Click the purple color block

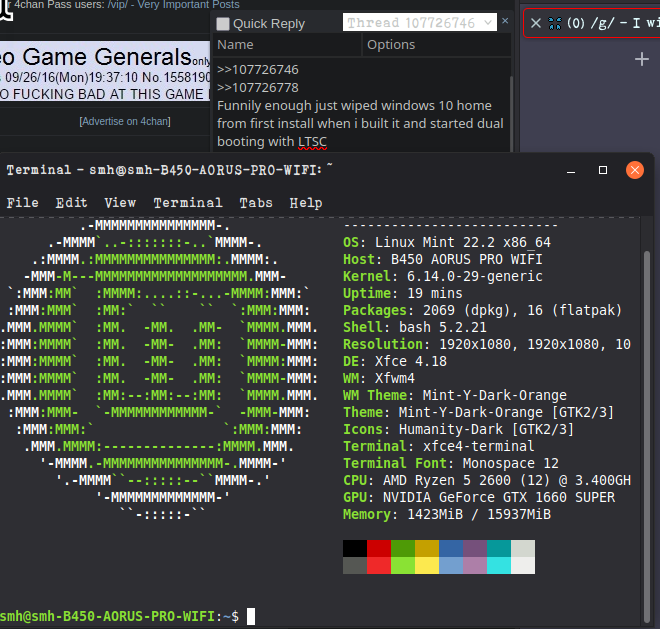475,549
